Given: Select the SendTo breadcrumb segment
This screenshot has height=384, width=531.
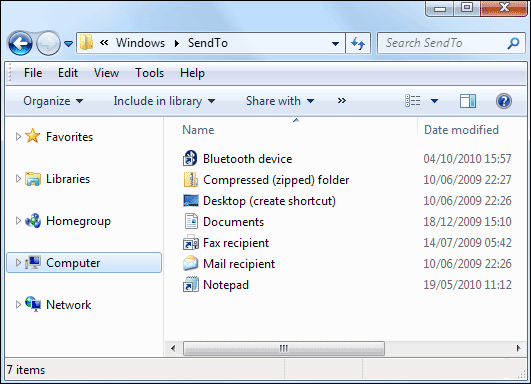Looking at the screenshot, I should (208, 43).
